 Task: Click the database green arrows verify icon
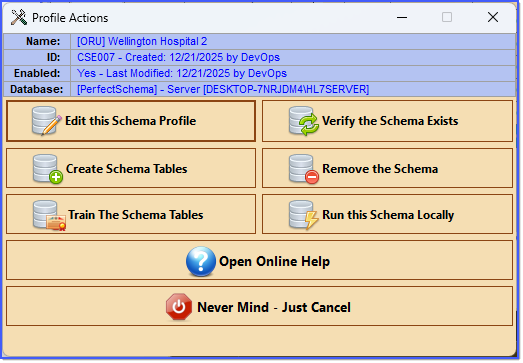coord(304,121)
